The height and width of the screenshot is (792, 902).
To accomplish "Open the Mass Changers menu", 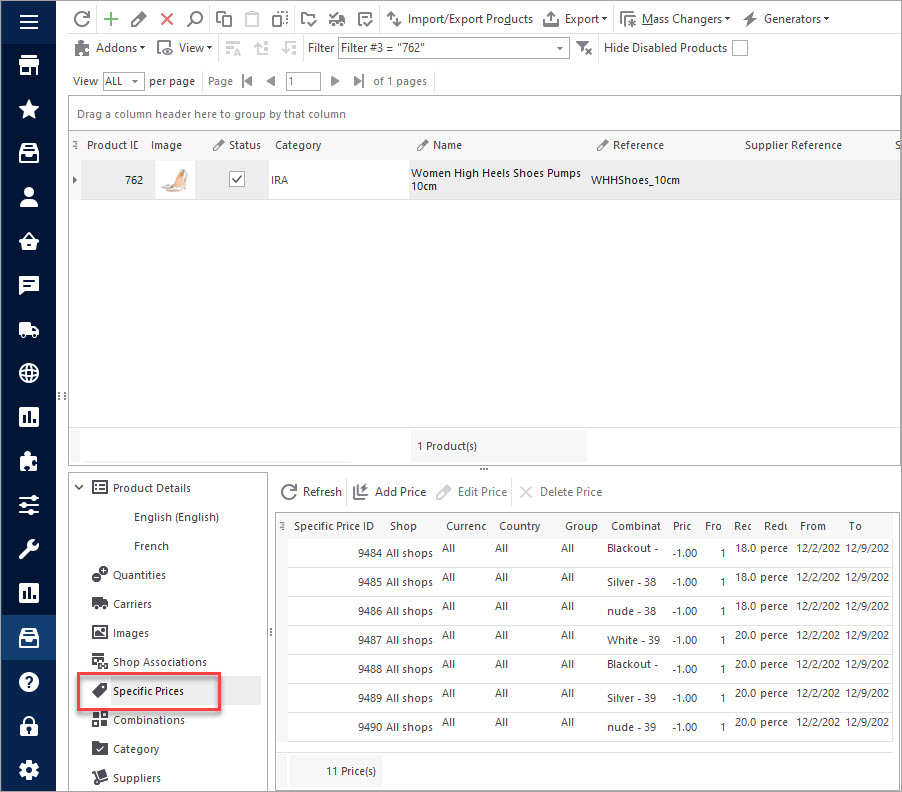I will click(675, 19).
